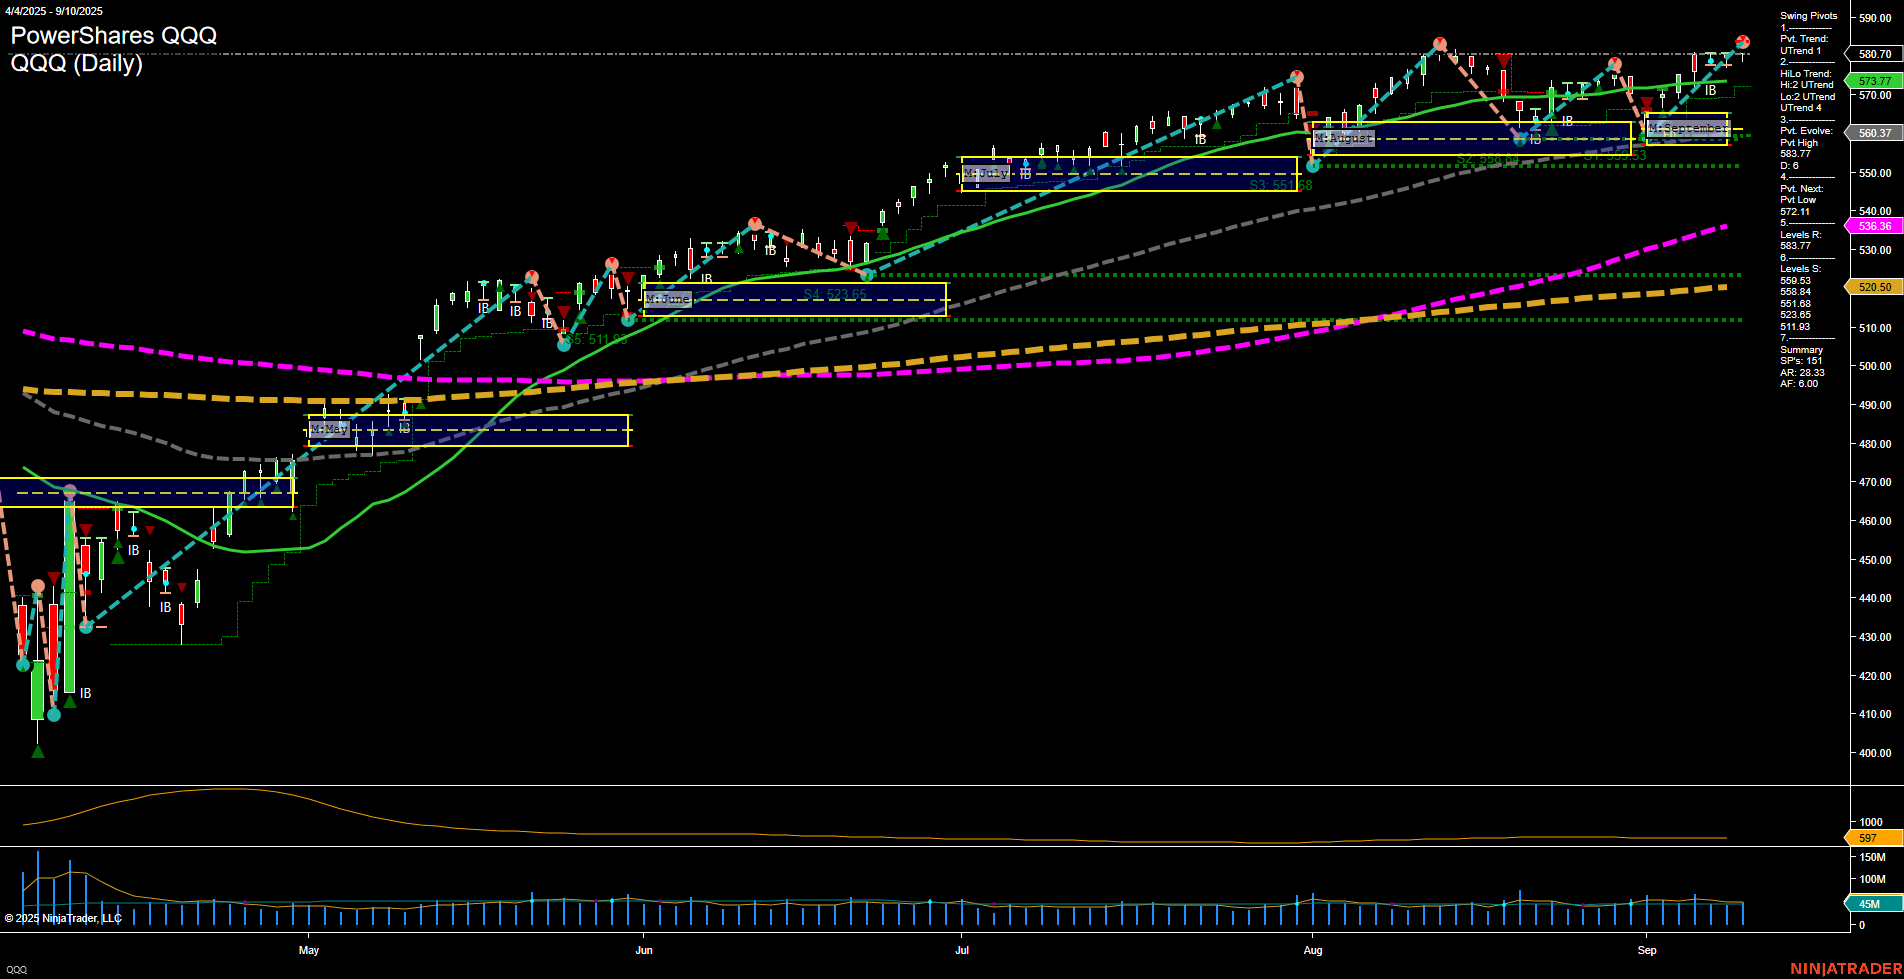Select the green 573.77 price axis marker
Viewport: 1904px width, 979px height.
(x=1875, y=81)
